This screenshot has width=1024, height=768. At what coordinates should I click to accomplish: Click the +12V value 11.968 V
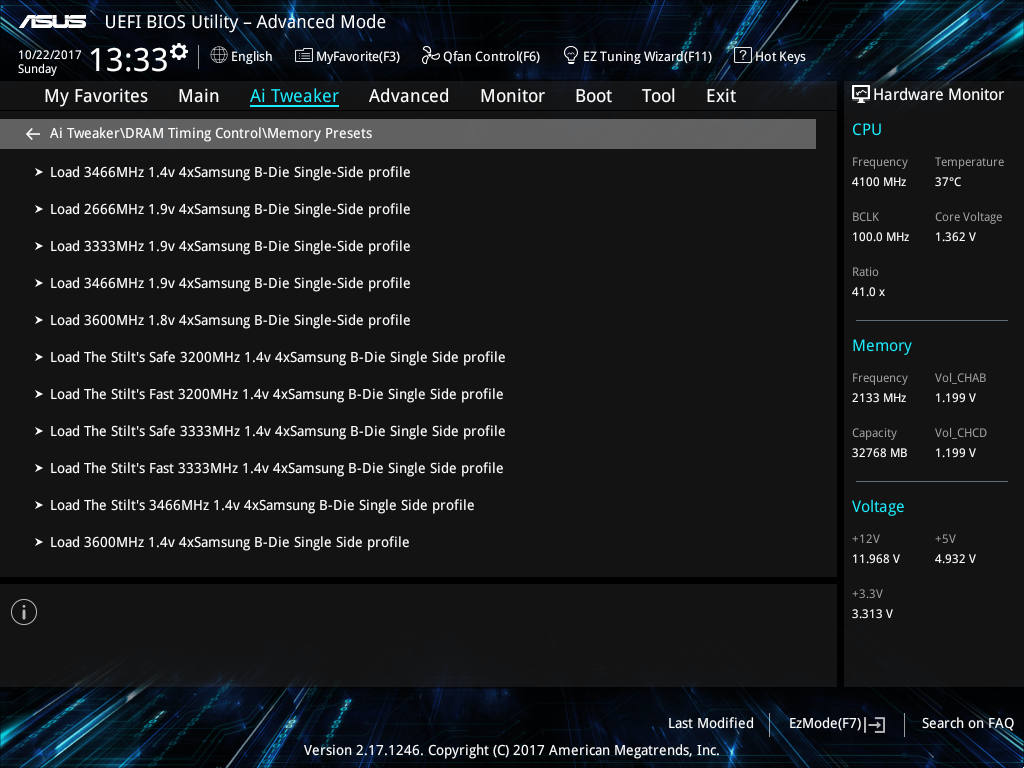(x=876, y=559)
